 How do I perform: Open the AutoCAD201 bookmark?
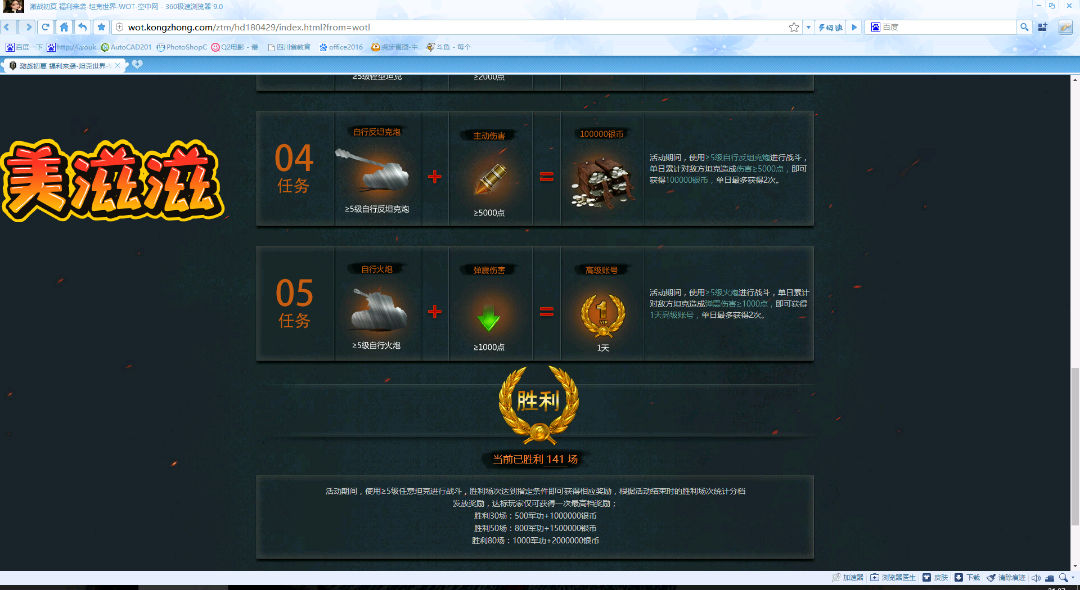coord(126,47)
